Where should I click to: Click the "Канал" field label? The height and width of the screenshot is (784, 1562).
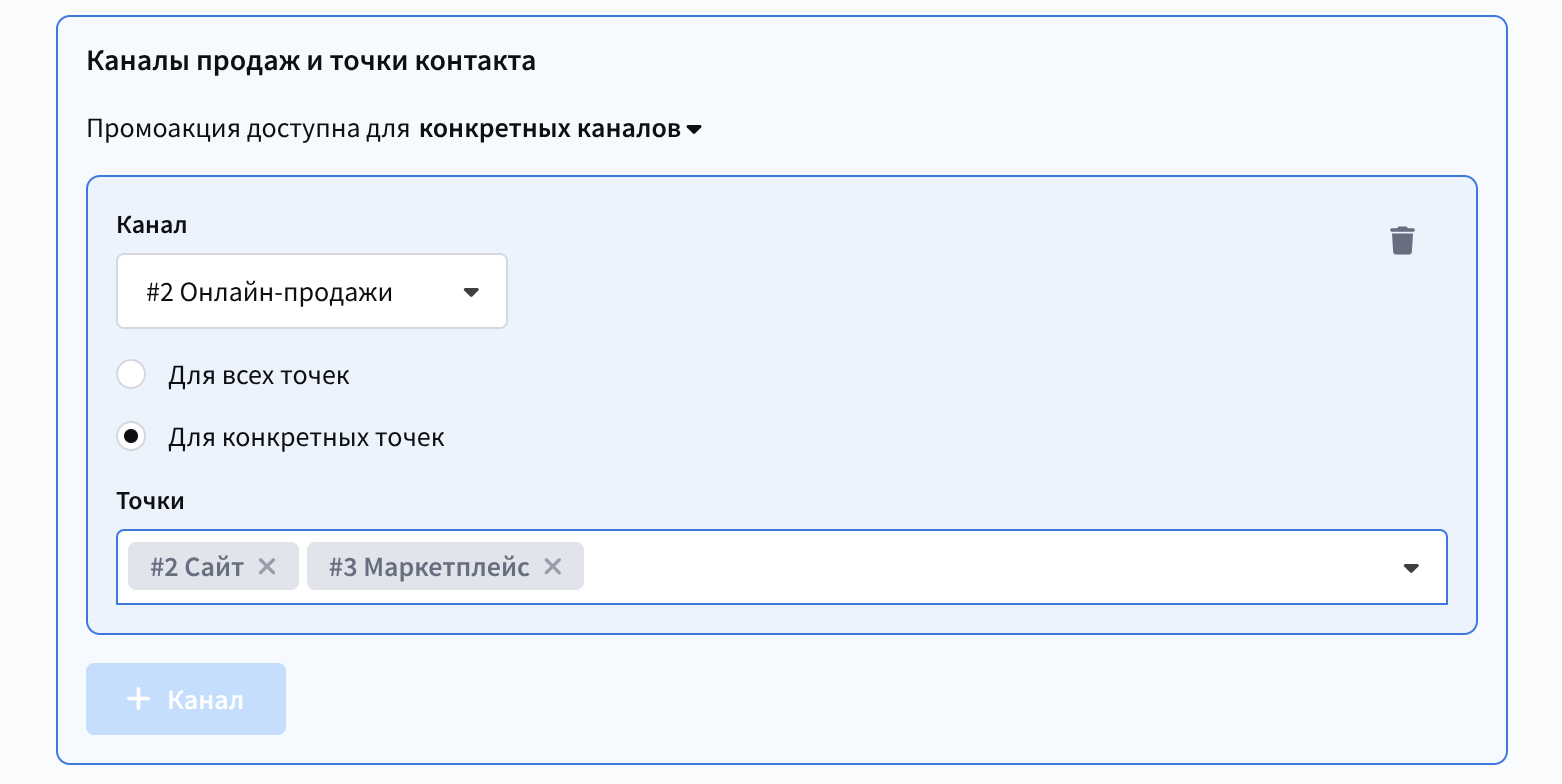coord(152,225)
